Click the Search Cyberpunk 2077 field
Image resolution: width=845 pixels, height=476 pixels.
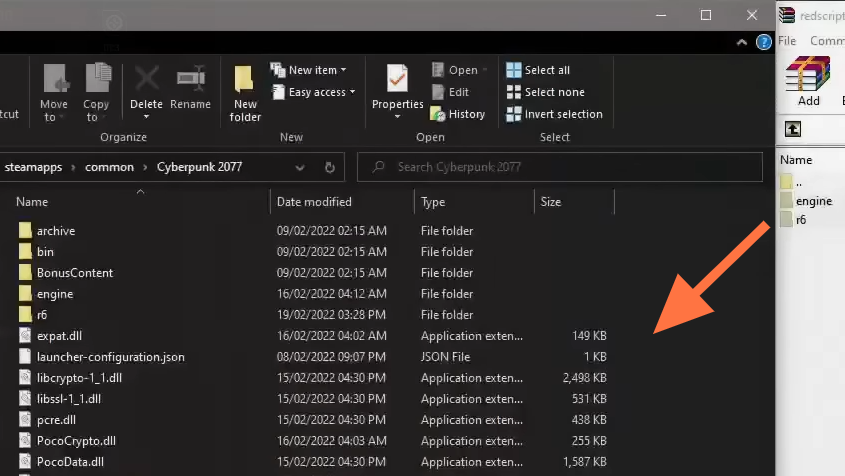tap(560, 167)
